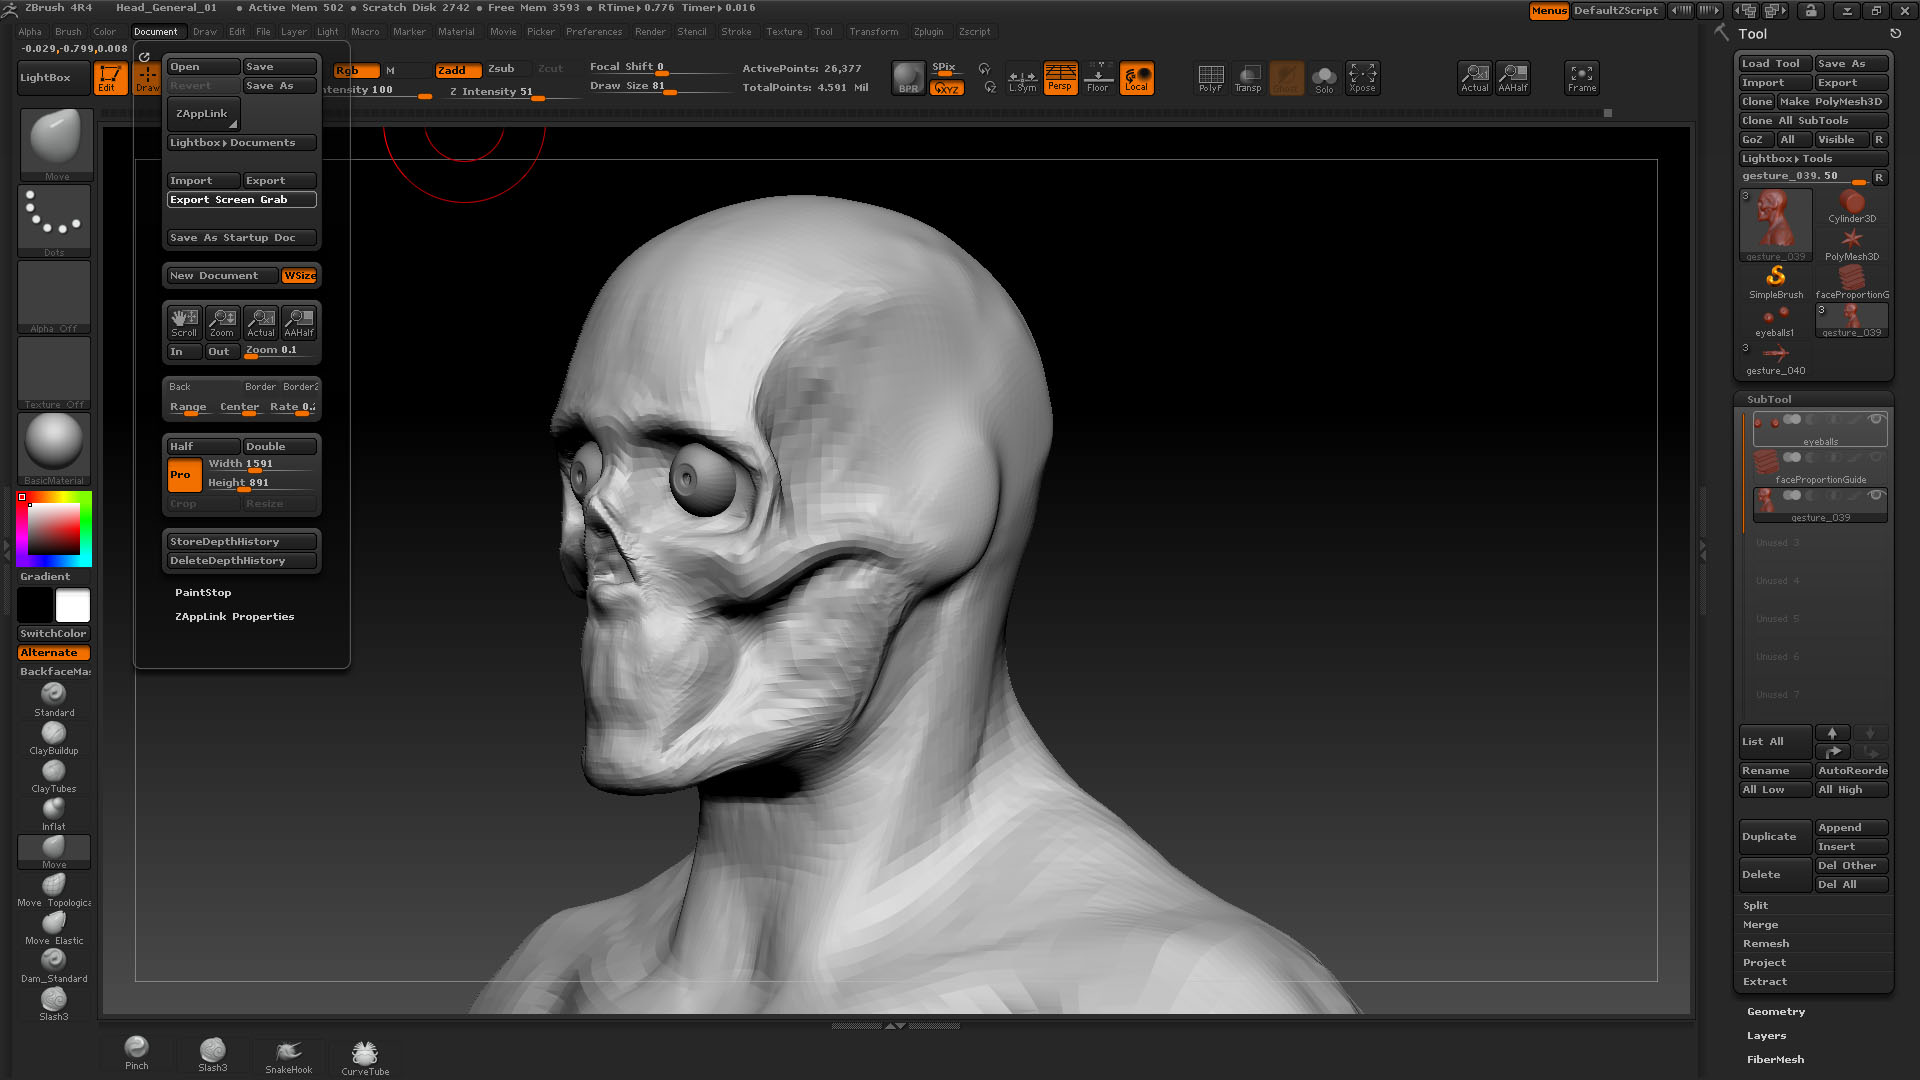Open the Material menu

456,32
